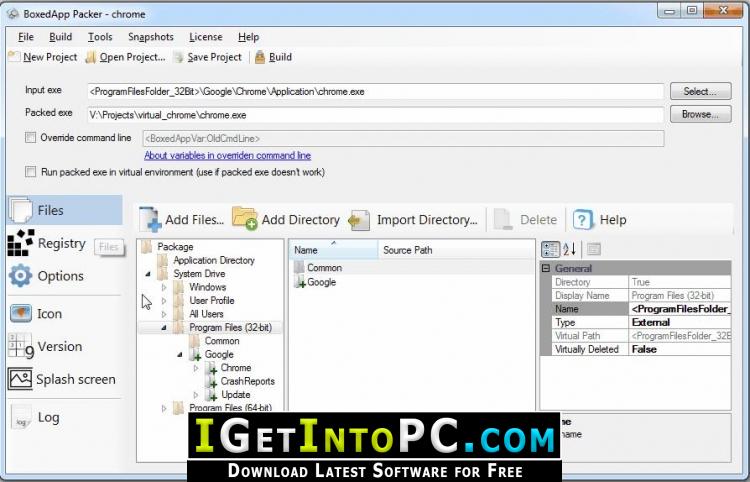This screenshot has height=482, width=750.
Task: Open the Splash screen section icon
Action: point(20,379)
